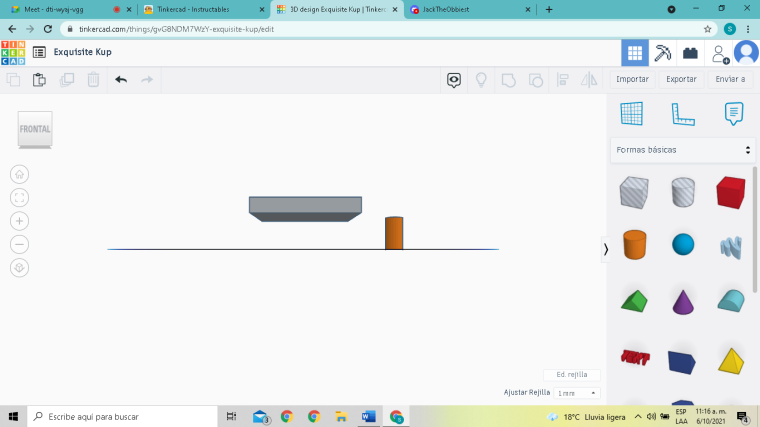Select the gray box object on canvas
This screenshot has width=760, height=427.
tap(305, 209)
